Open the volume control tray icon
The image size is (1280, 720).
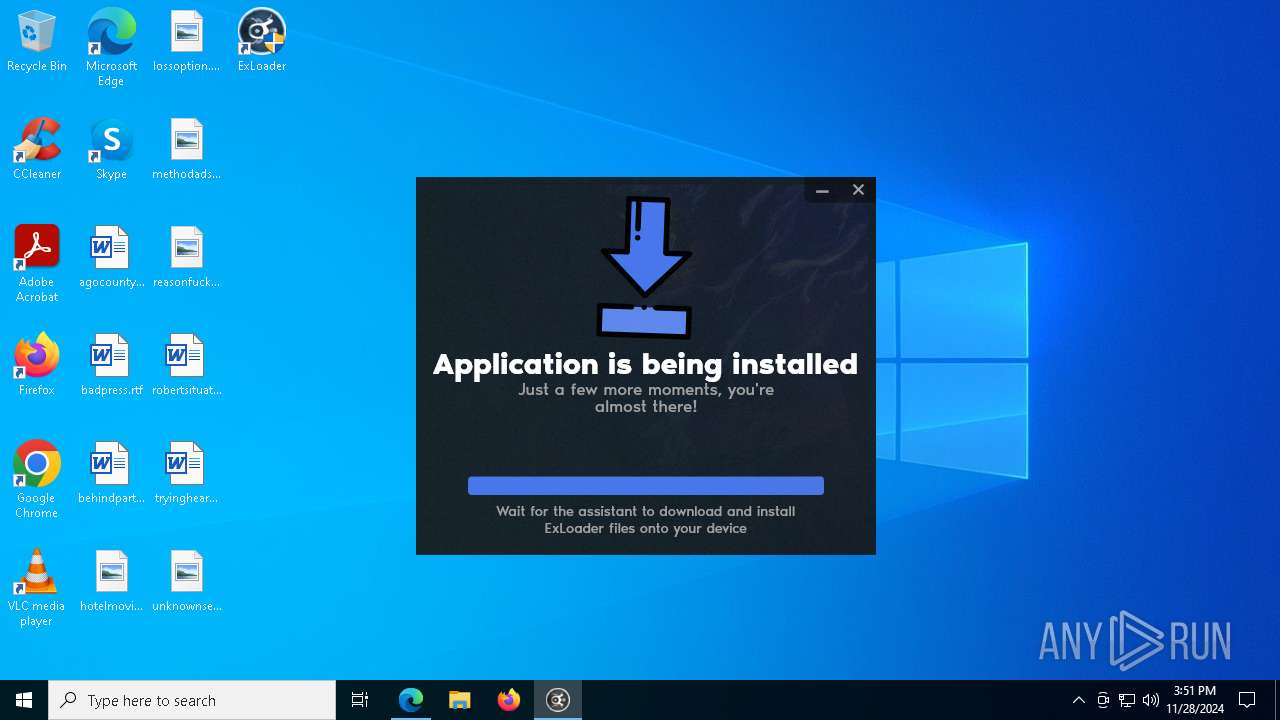[x=1151, y=700]
